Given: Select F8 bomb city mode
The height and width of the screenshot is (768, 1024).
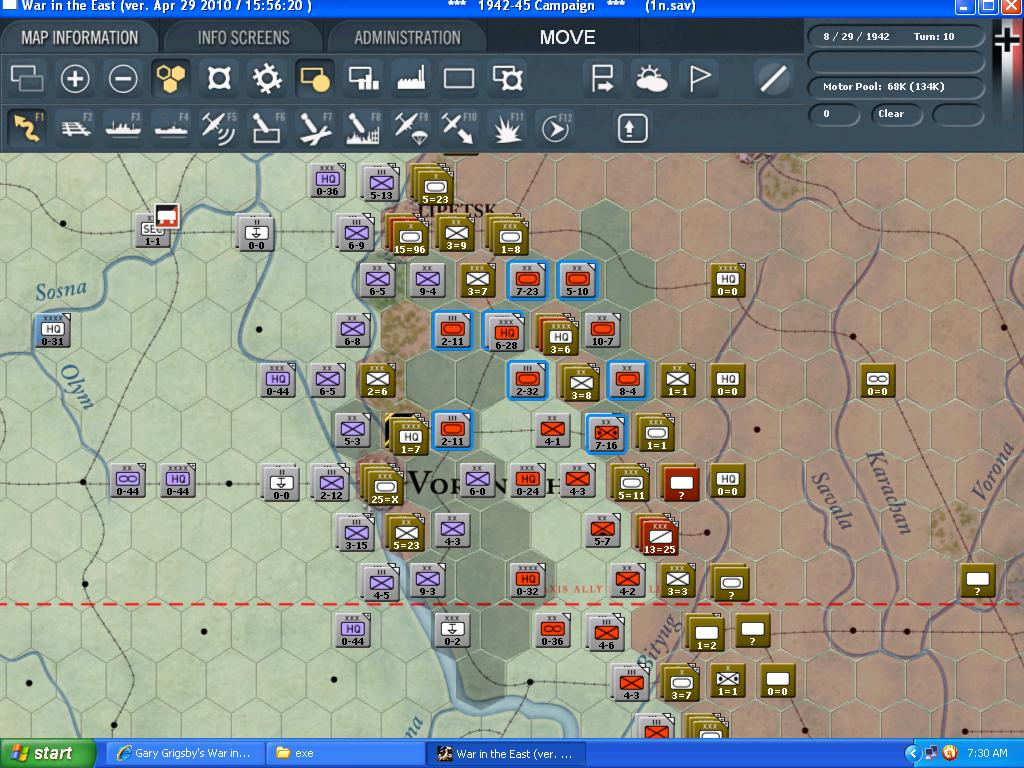Looking at the screenshot, I should point(362,127).
